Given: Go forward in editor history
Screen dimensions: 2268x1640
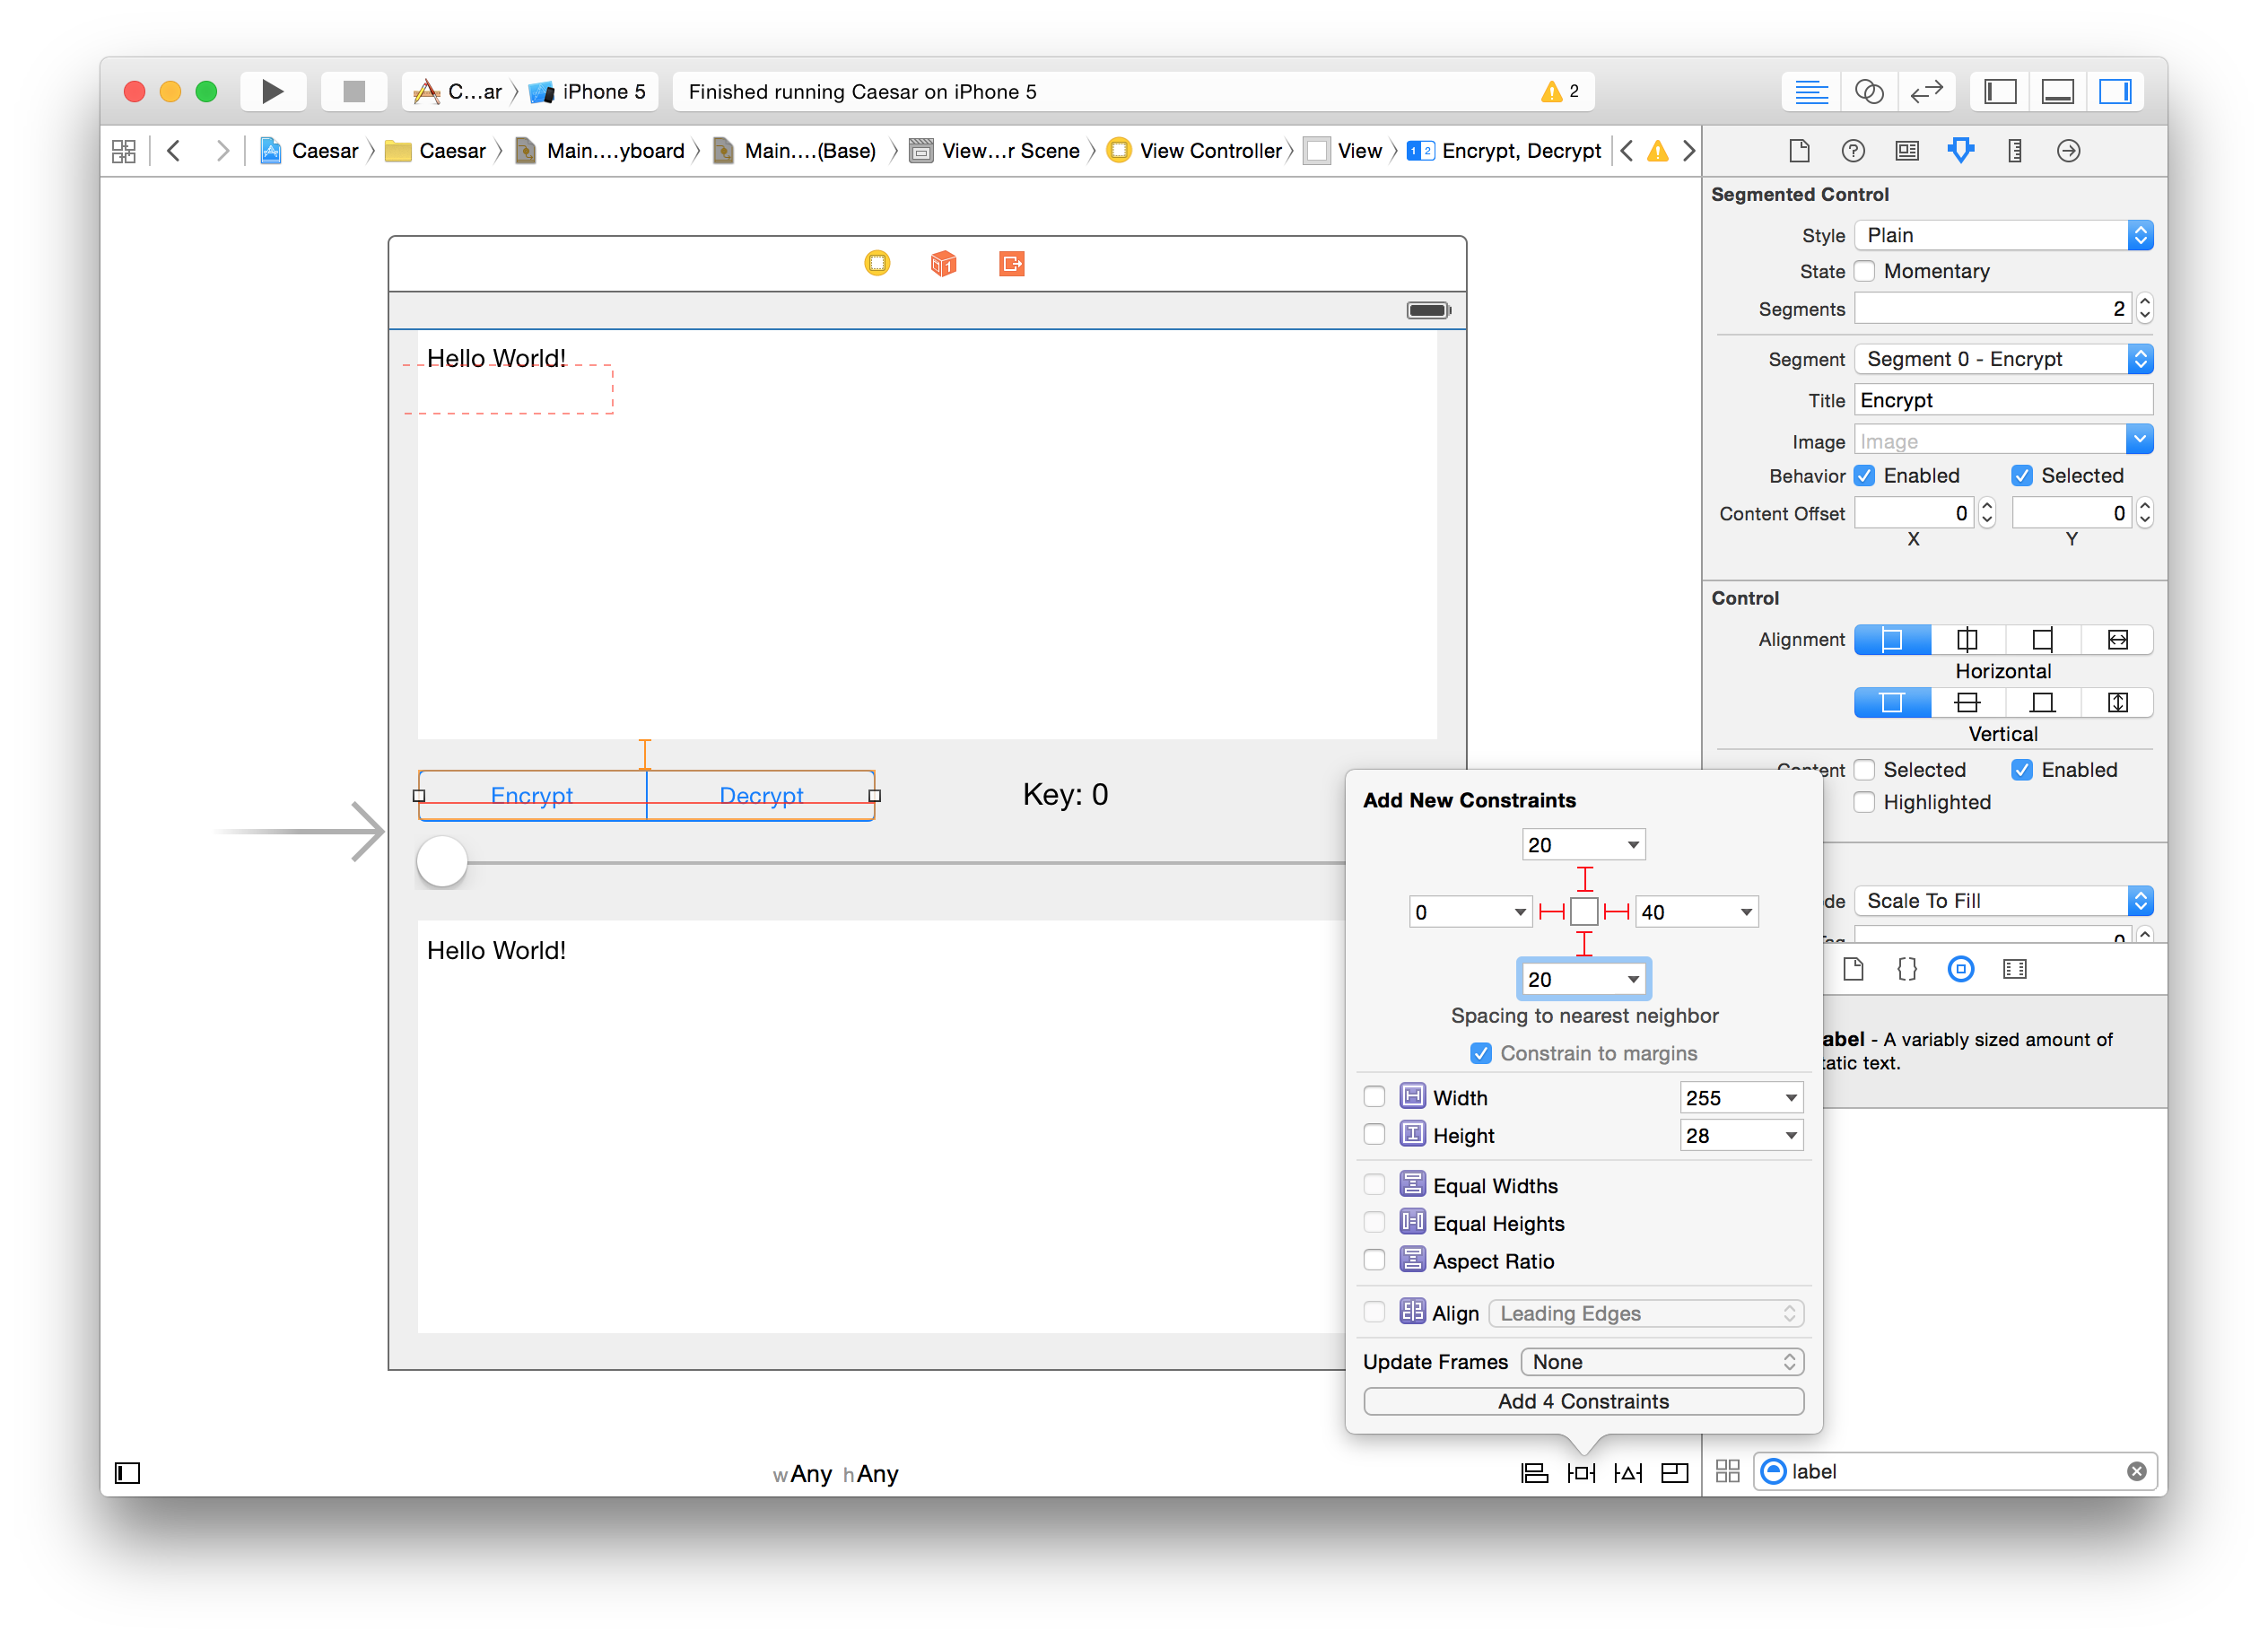Looking at the screenshot, I should coord(222,151).
